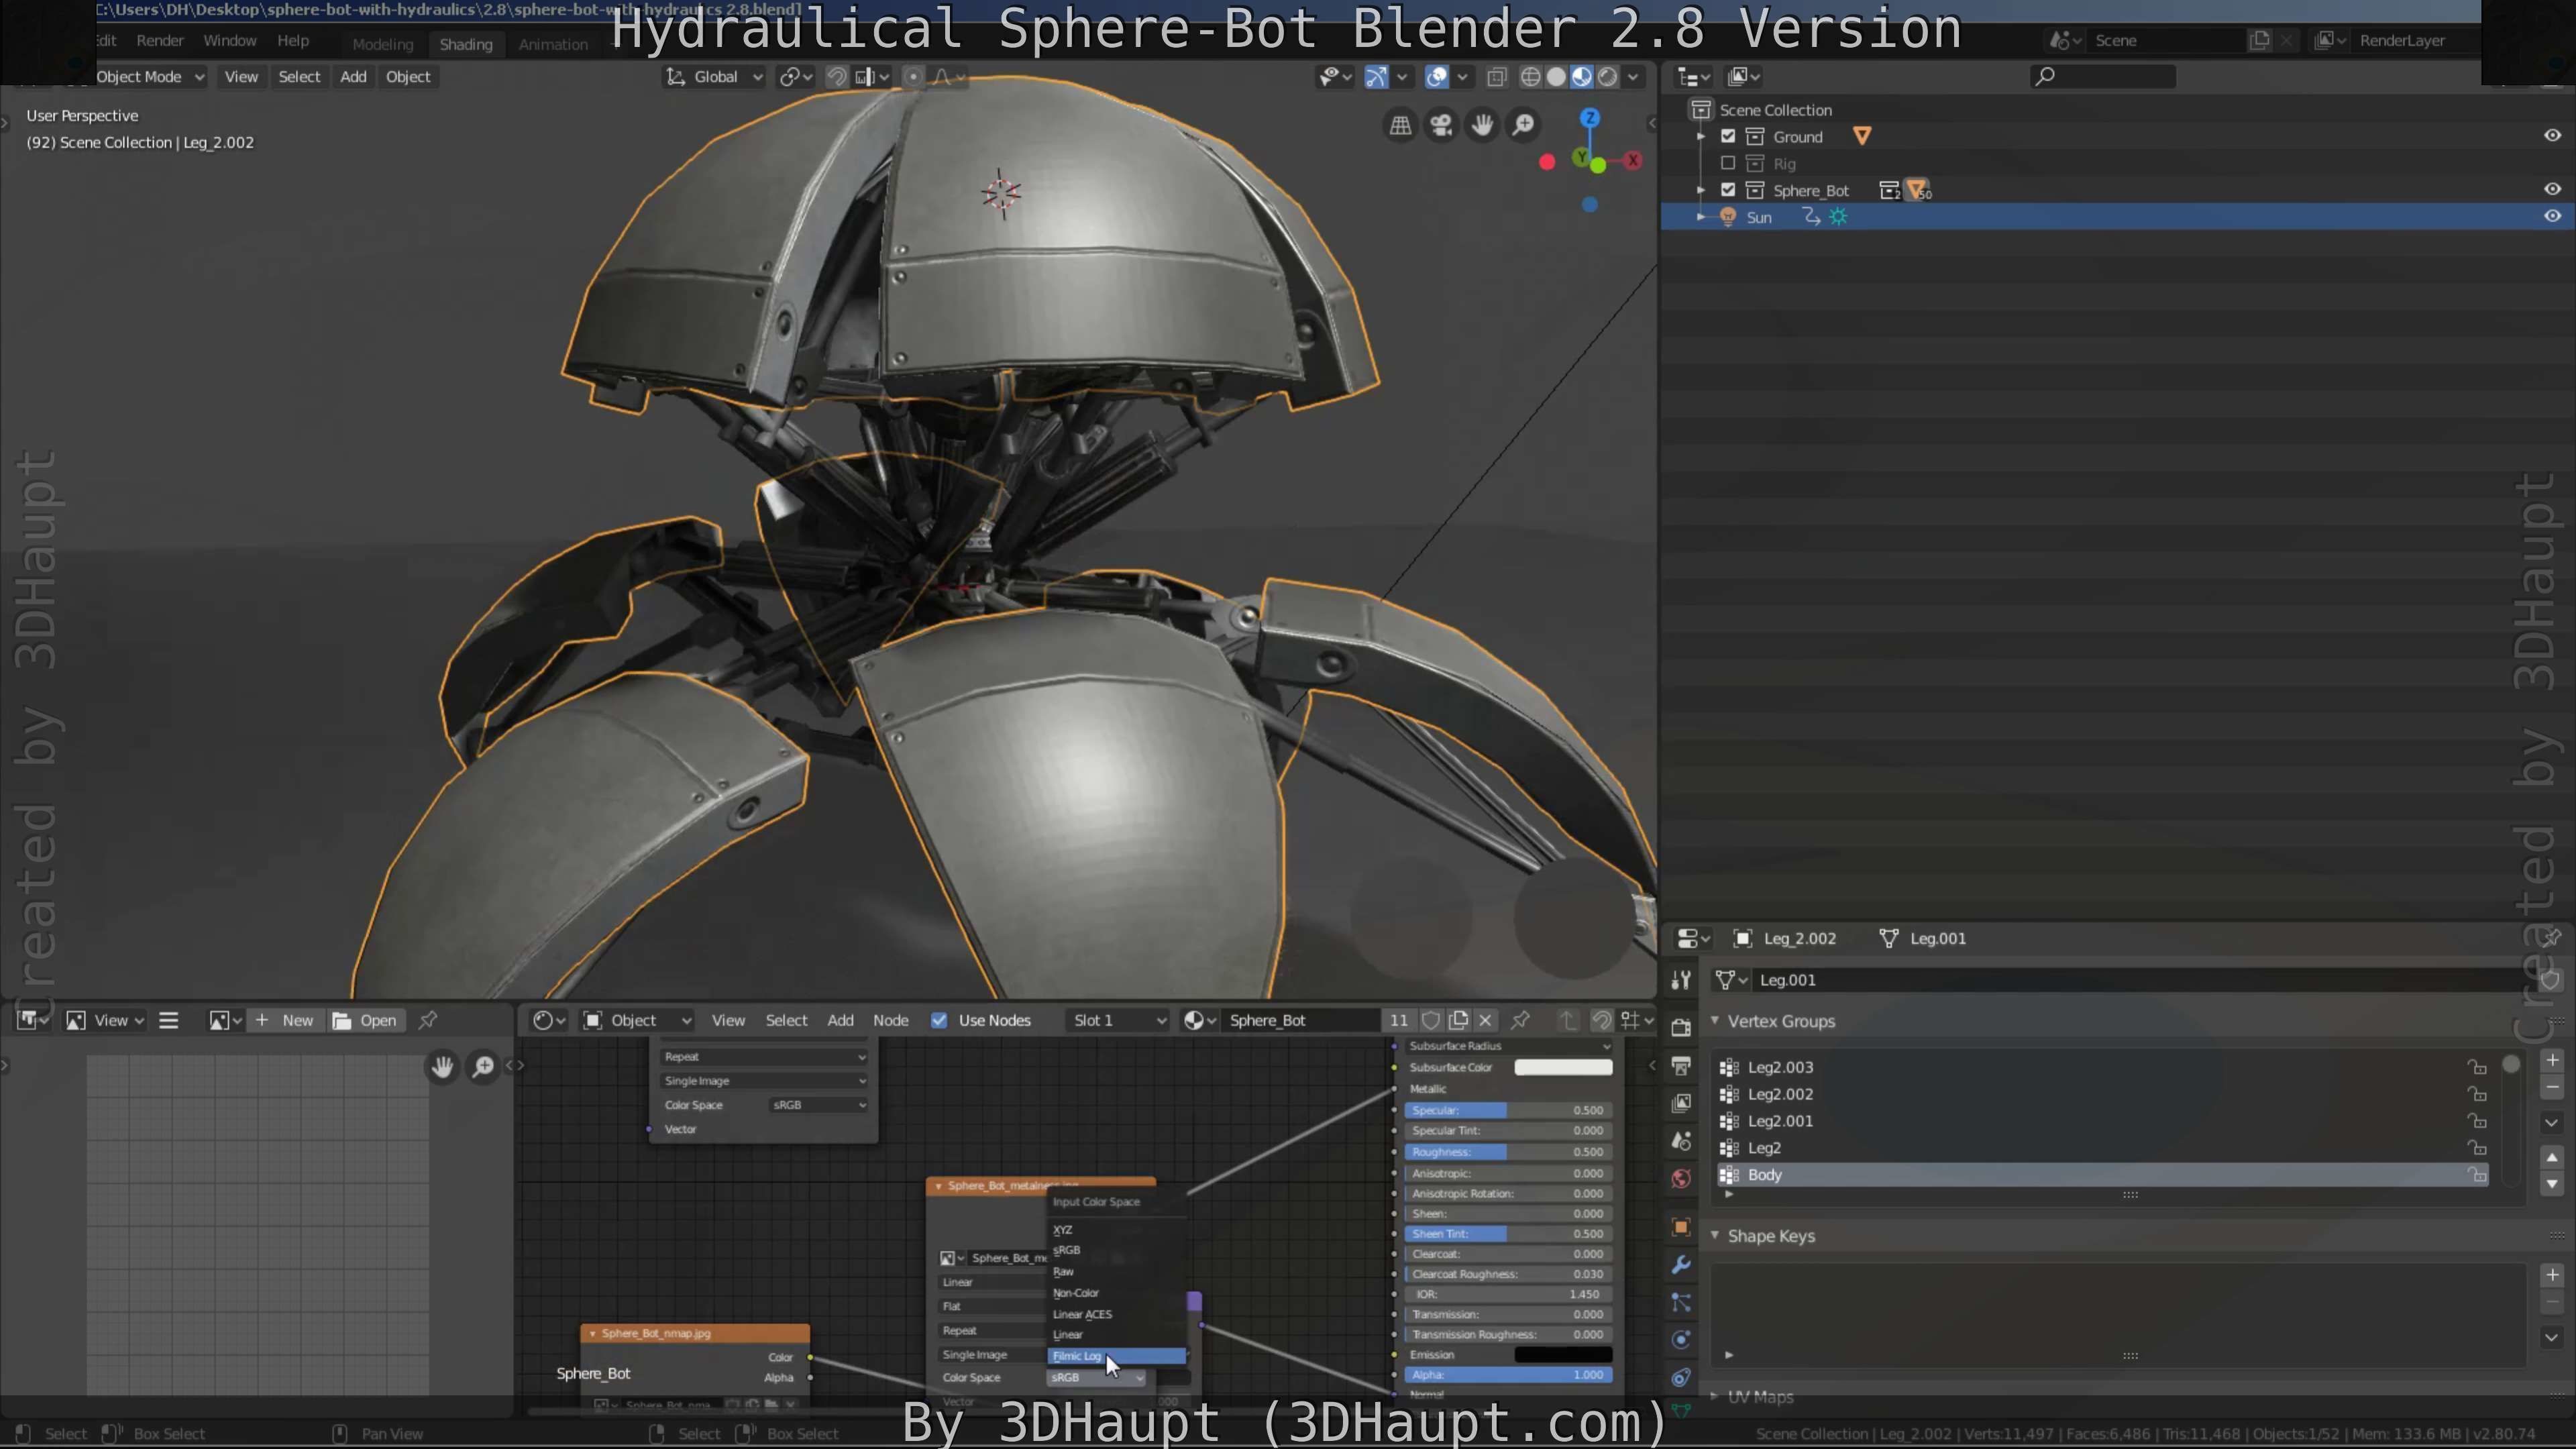Screen dimensions: 2576x1449
Task: Open vertex group specials dropdown arrow
Action: (2552, 1123)
